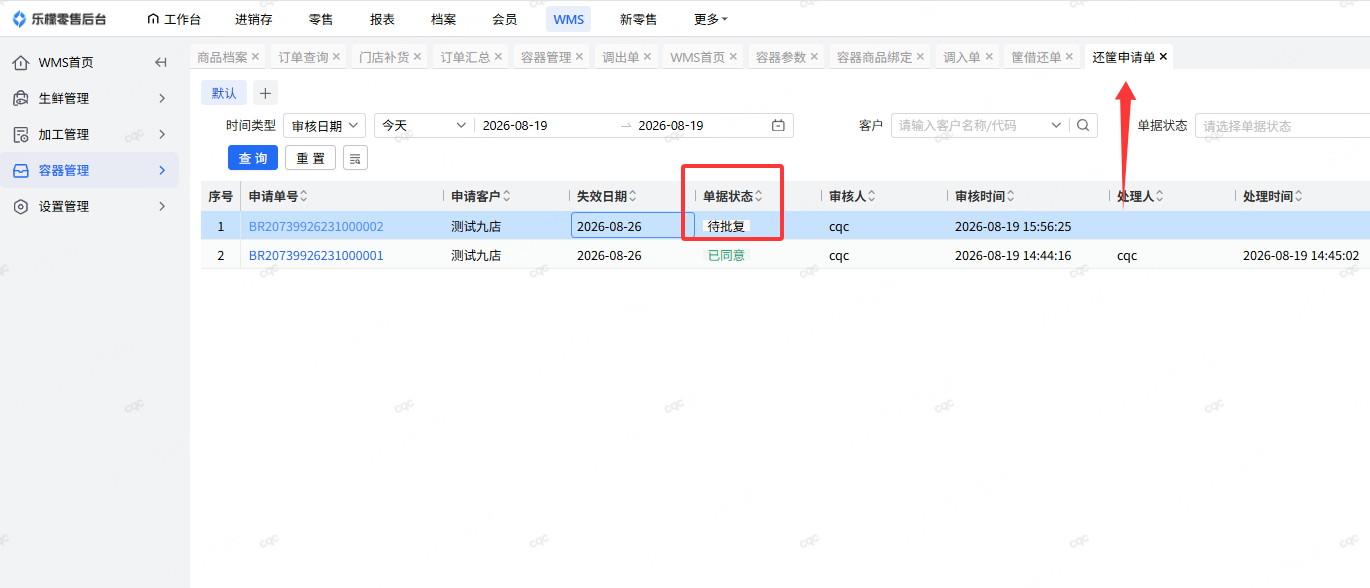
Task: Click the 查询 button
Action: tap(253, 158)
